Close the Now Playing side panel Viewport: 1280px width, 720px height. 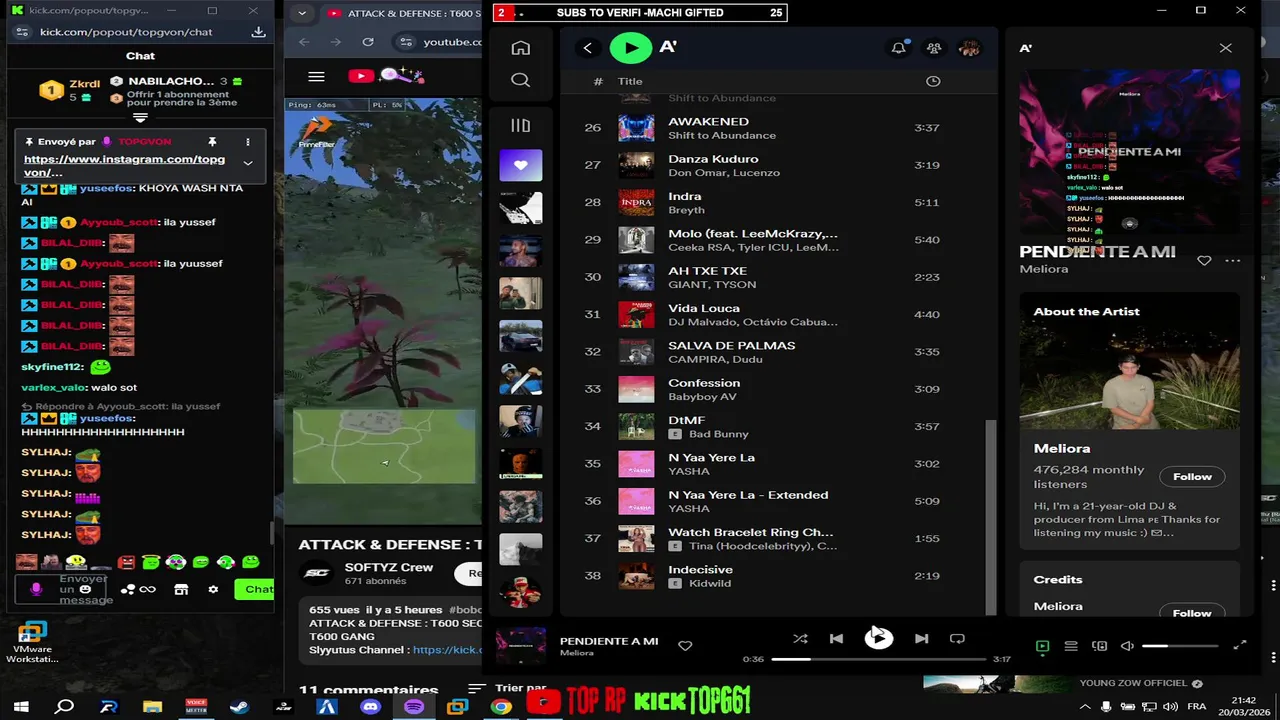click(1225, 48)
